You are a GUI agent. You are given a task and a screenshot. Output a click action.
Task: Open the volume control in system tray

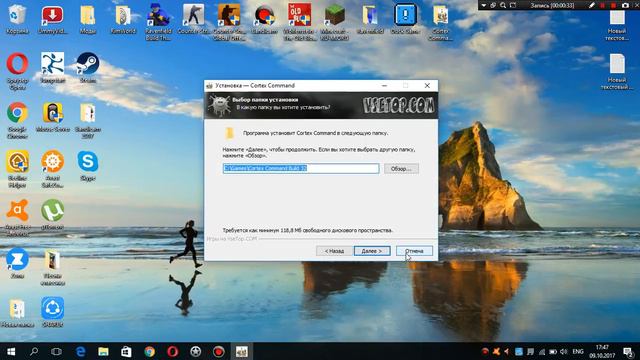564,351
